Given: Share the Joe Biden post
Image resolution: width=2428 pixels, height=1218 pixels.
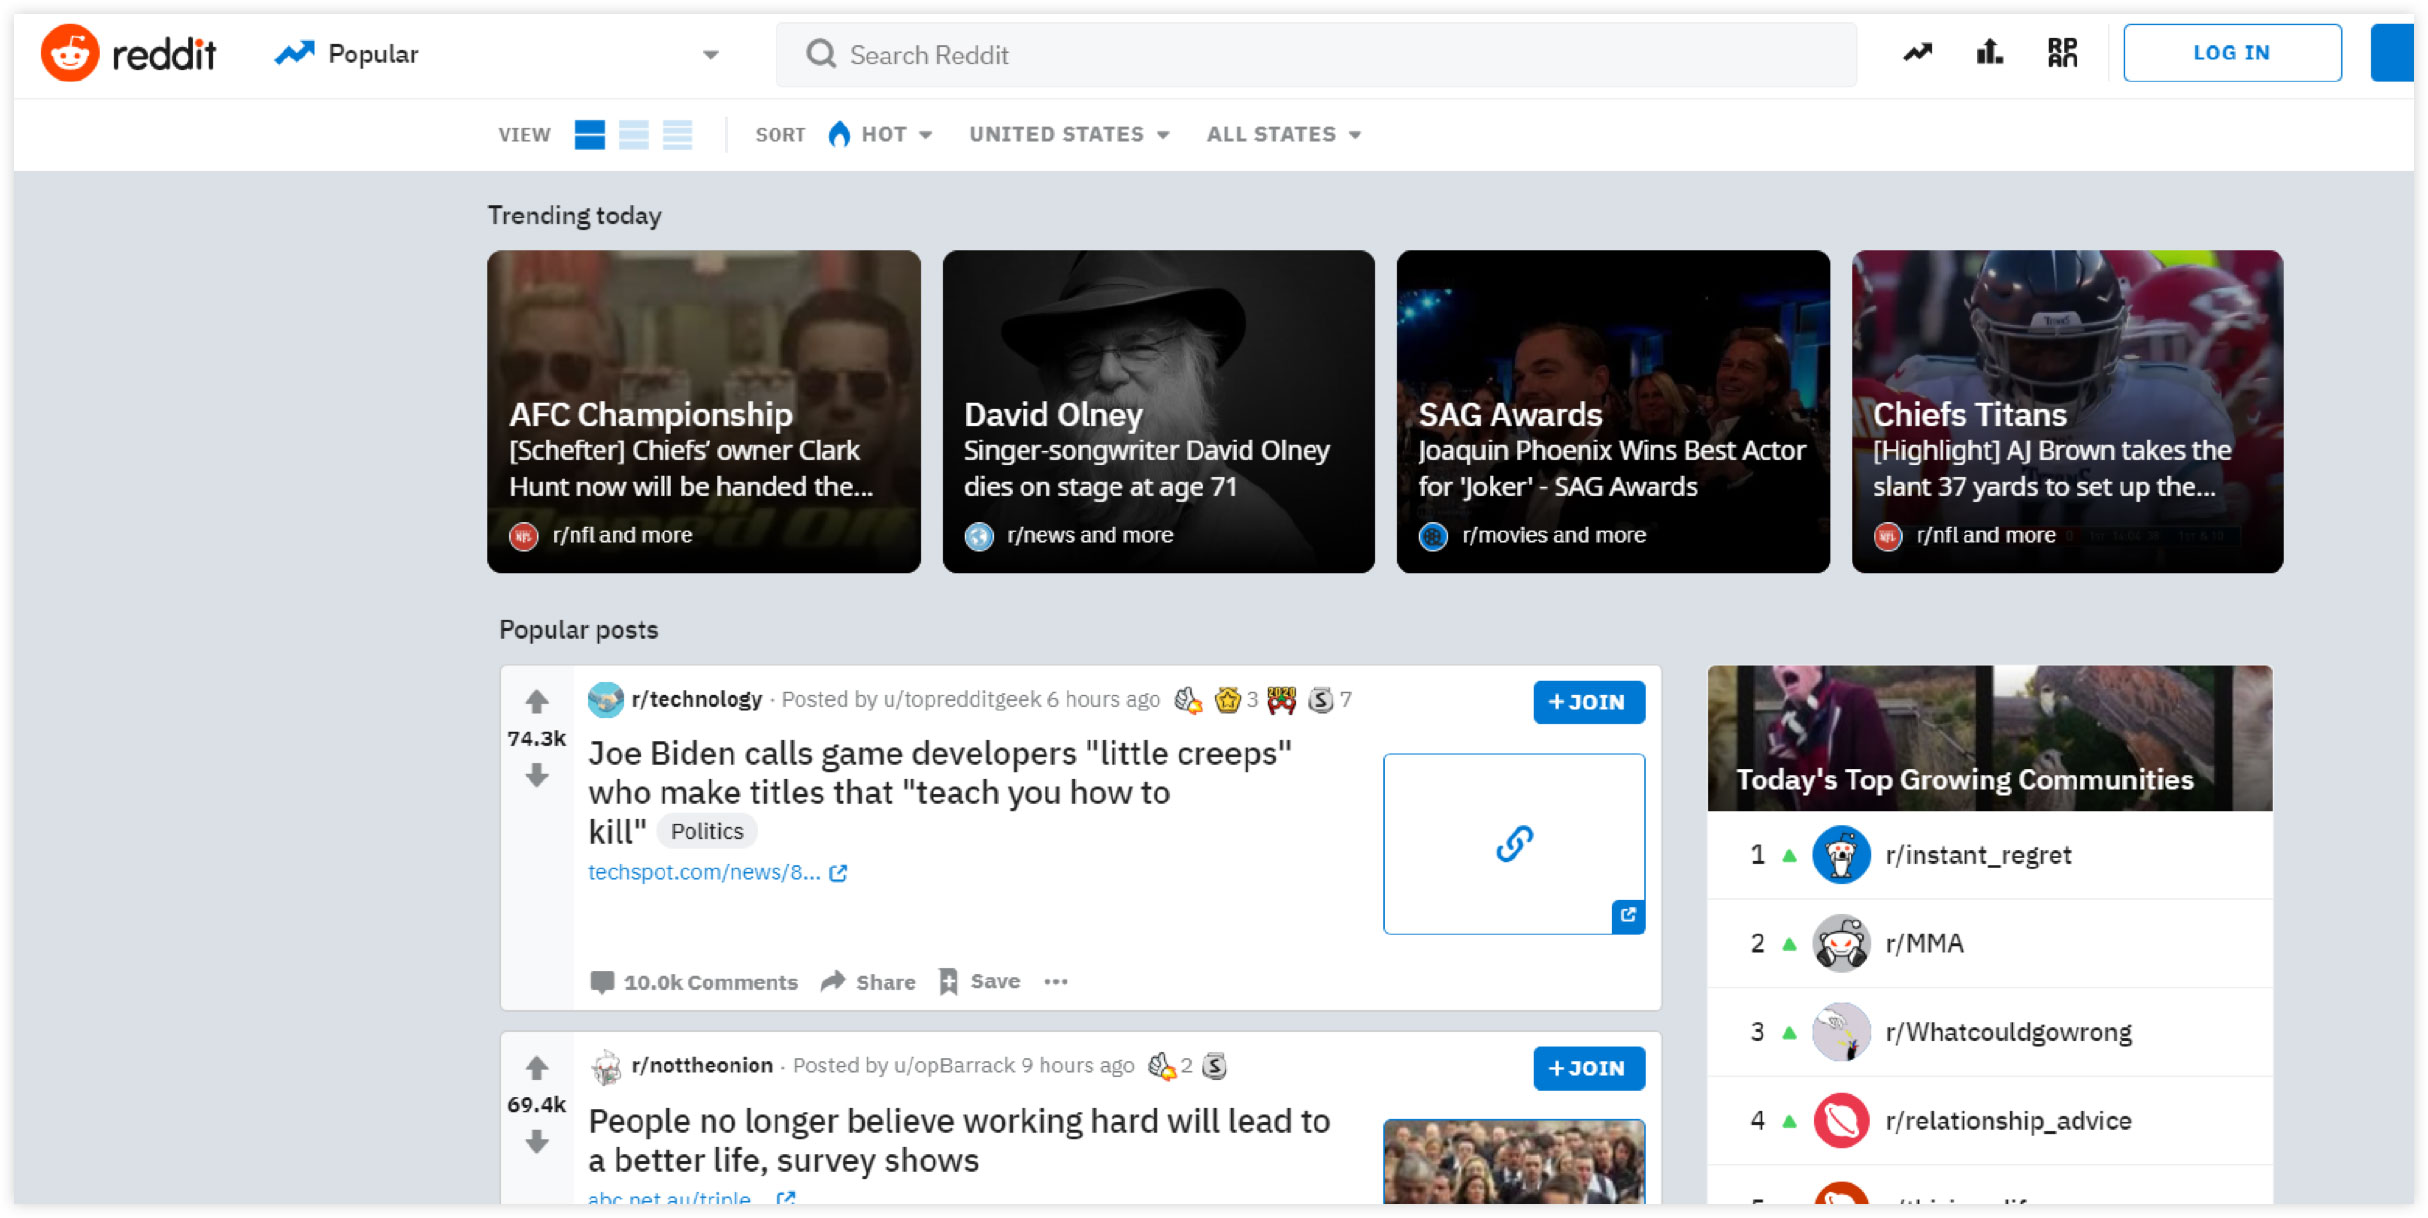Looking at the screenshot, I should click(868, 982).
